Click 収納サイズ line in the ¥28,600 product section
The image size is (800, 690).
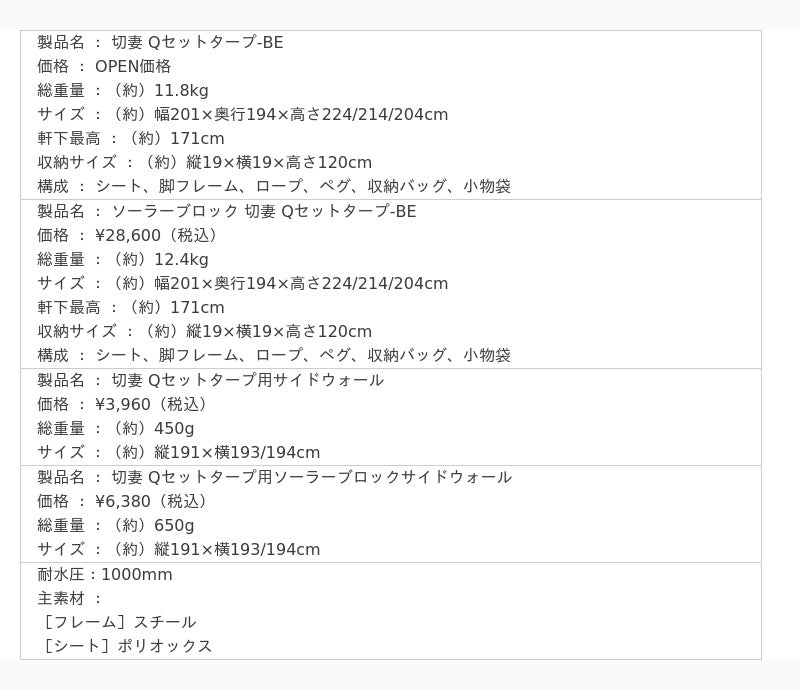click(204, 331)
